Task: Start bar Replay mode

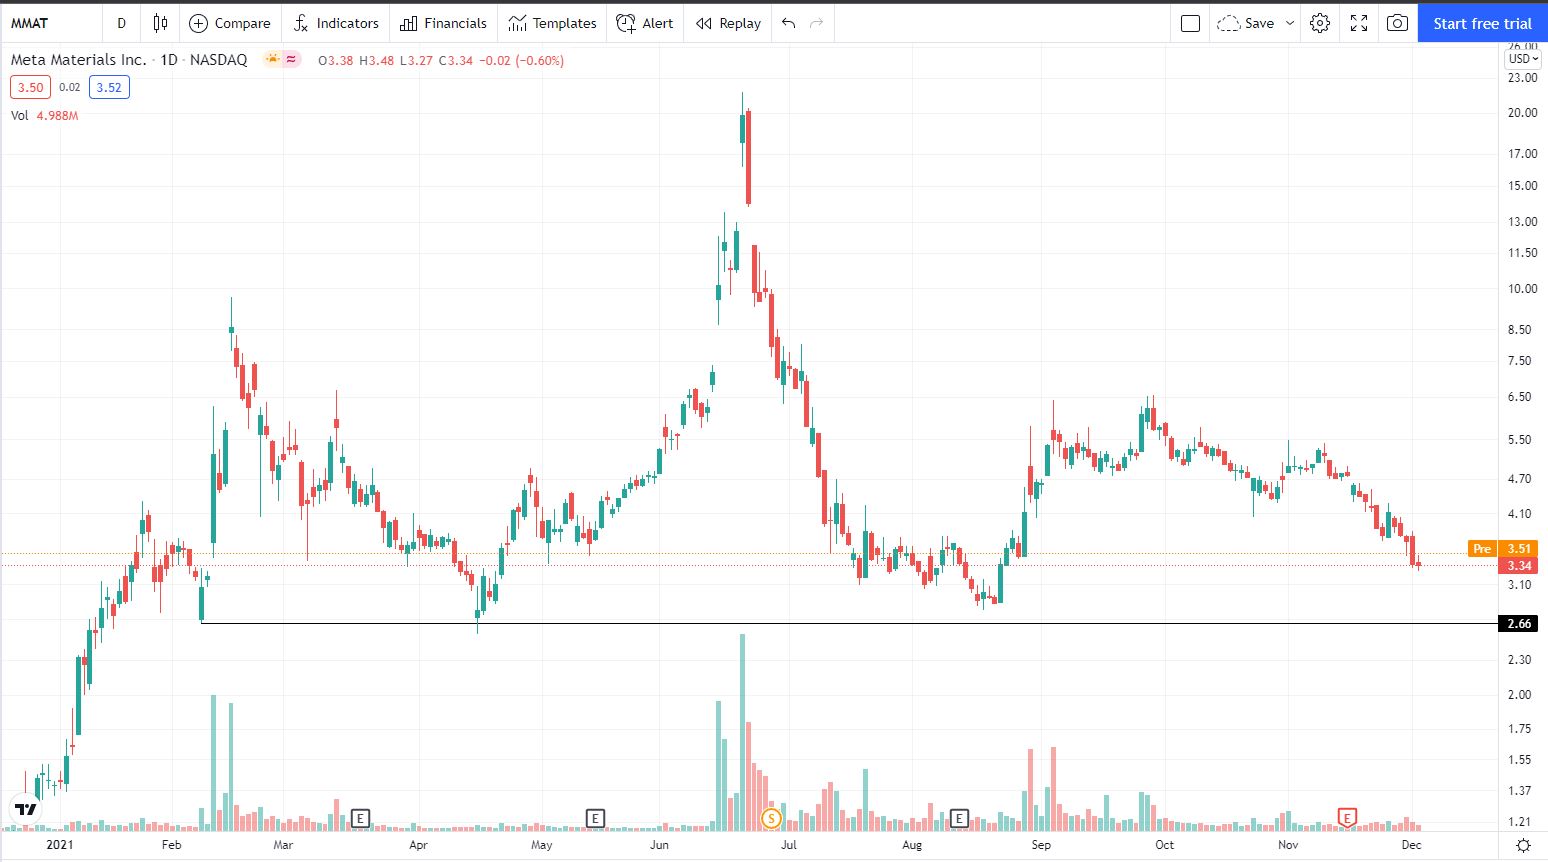Action: (728, 23)
